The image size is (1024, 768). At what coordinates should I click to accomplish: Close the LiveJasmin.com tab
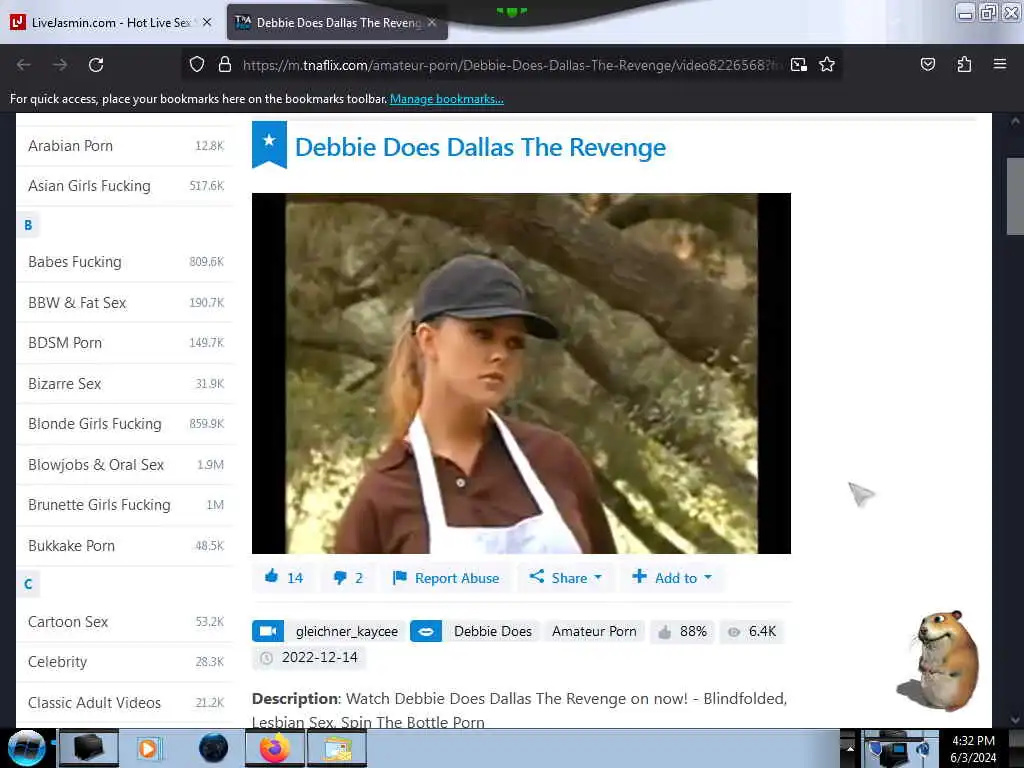point(207,22)
